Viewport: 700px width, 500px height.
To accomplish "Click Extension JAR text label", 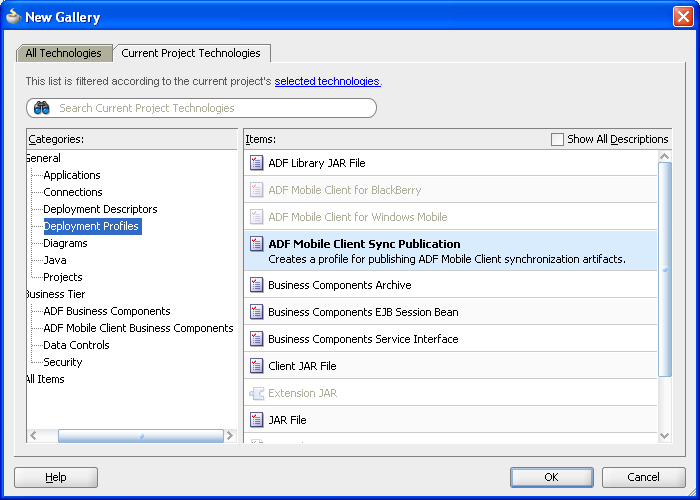I will pos(303,393).
